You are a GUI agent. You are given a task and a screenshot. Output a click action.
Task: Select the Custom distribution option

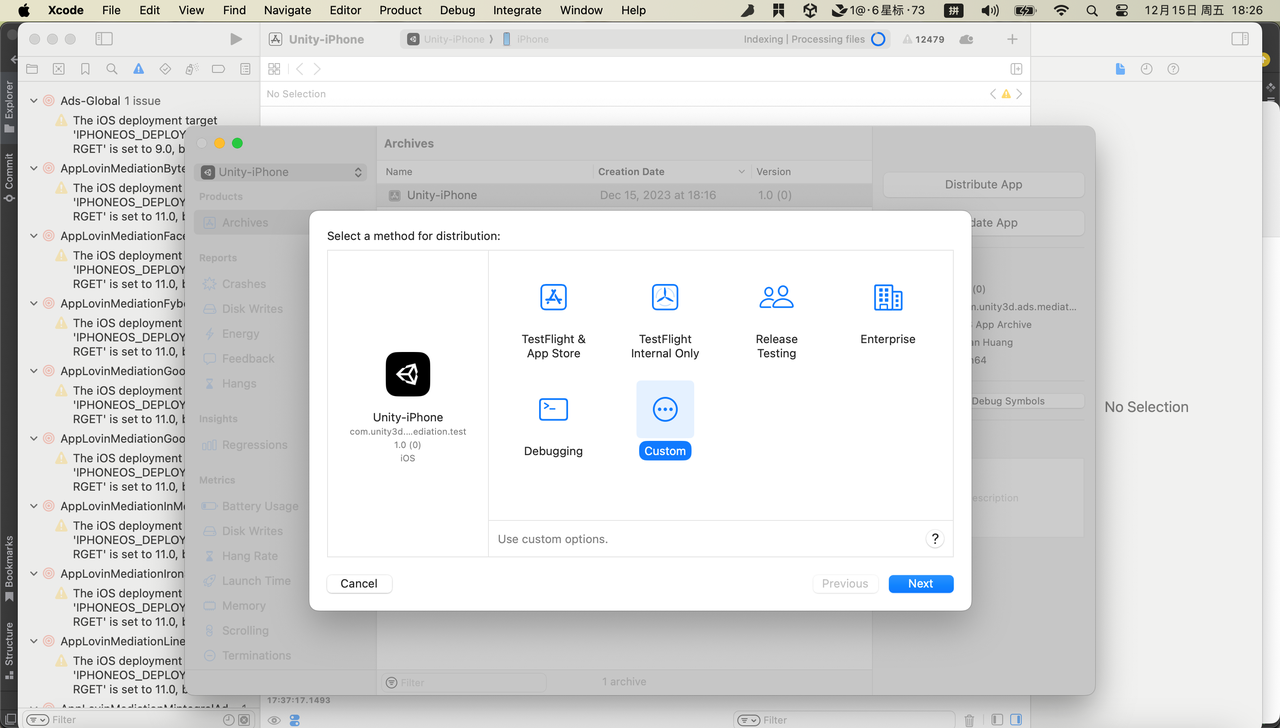tap(665, 421)
